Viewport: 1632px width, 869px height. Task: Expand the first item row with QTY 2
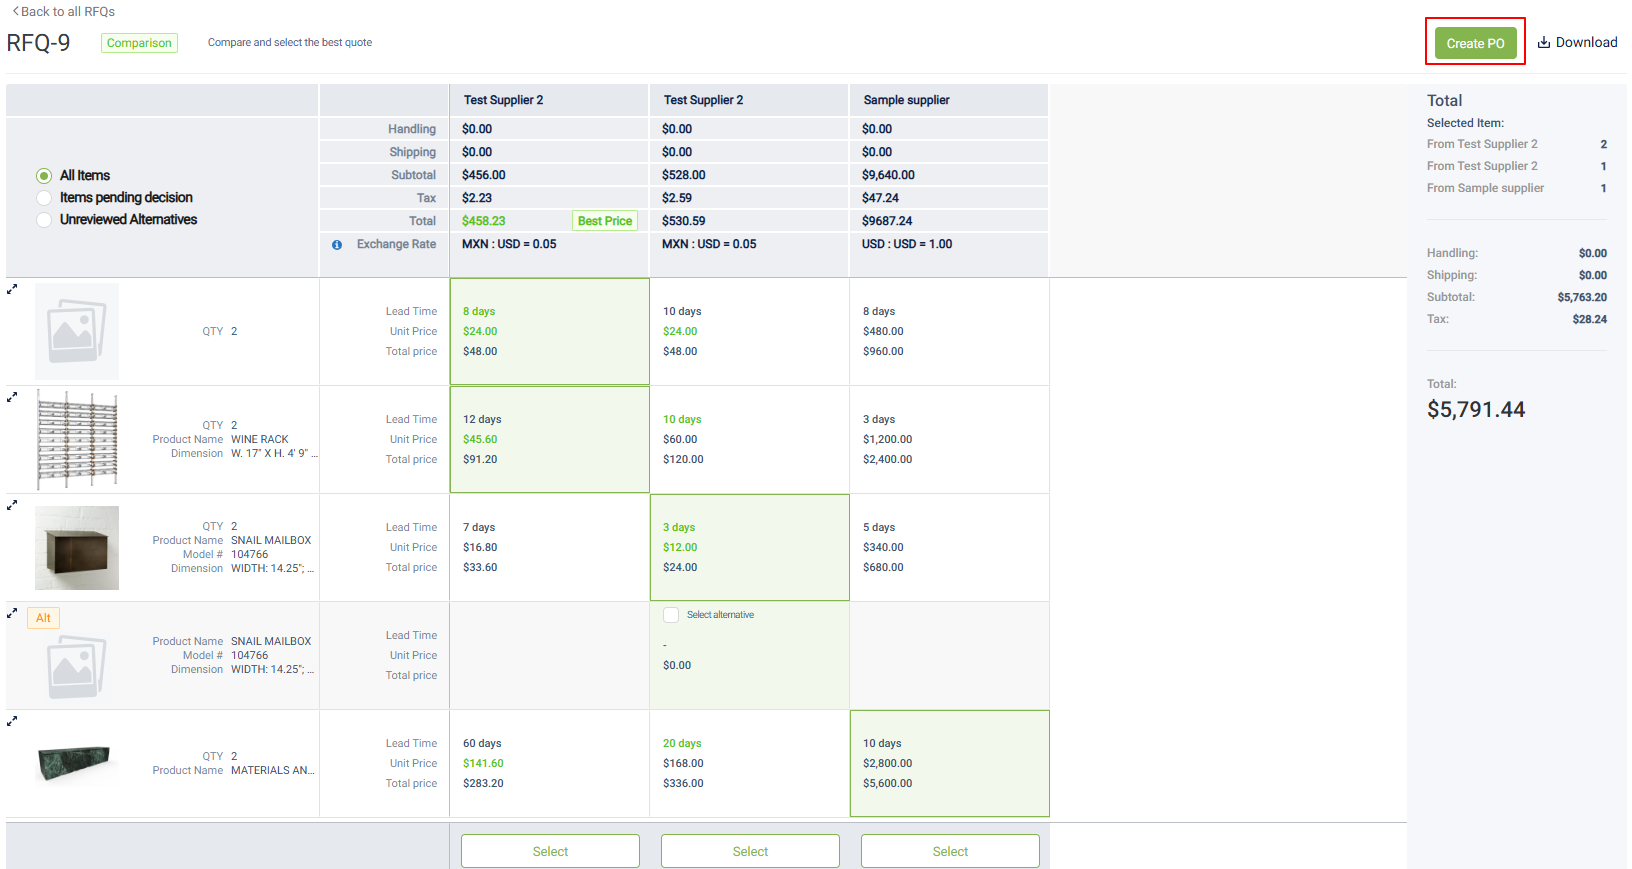coord(12,289)
